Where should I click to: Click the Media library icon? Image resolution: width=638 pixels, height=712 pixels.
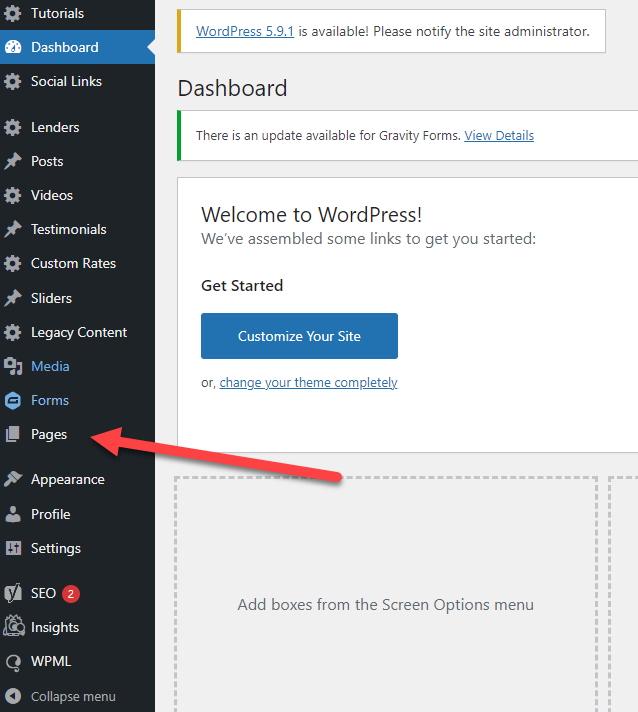13,366
